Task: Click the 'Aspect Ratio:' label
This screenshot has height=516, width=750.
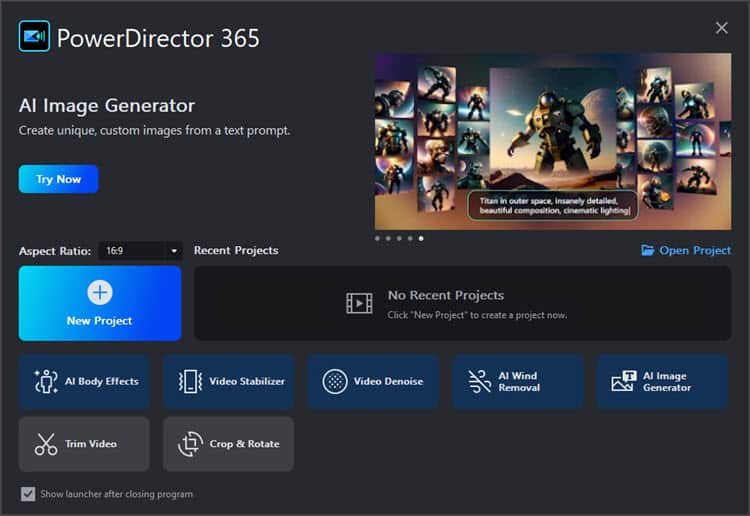Action: click(x=55, y=251)
